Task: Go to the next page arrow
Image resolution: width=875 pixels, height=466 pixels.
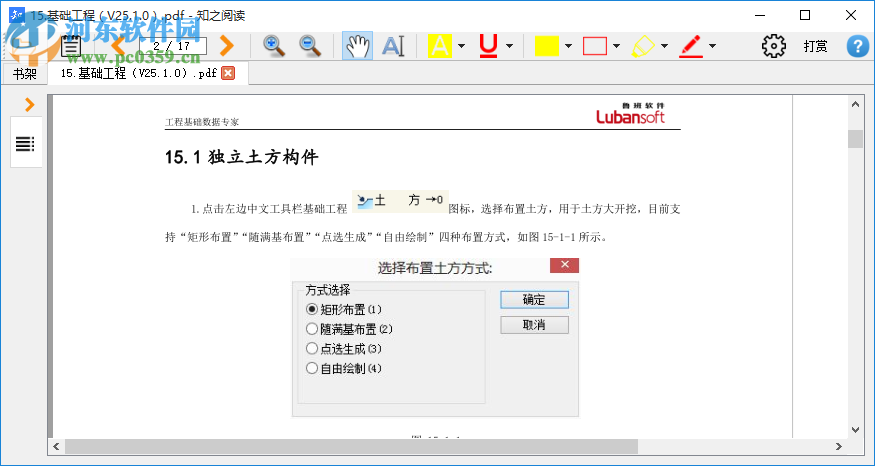Action: (226, 46)
